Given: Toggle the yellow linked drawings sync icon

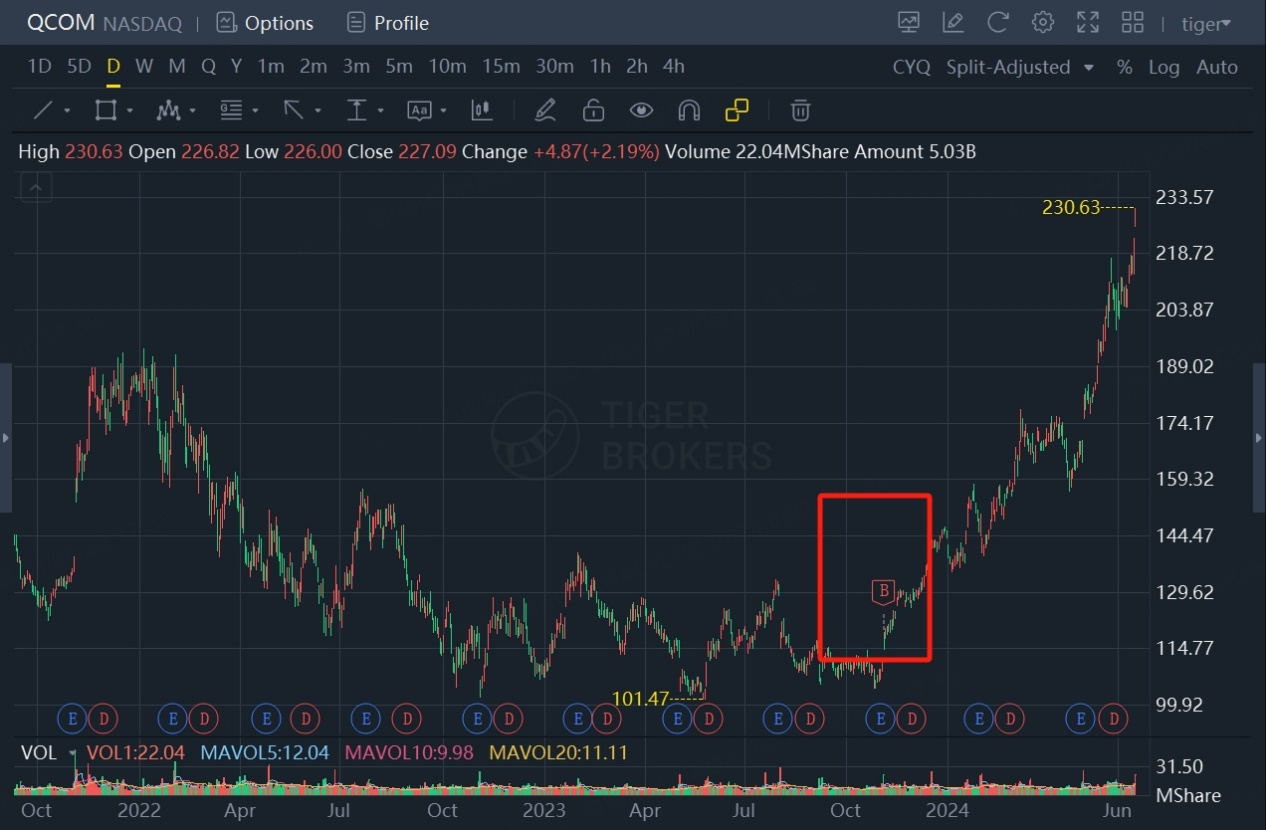Looking at the screenshot, I should tap(737, 110).
